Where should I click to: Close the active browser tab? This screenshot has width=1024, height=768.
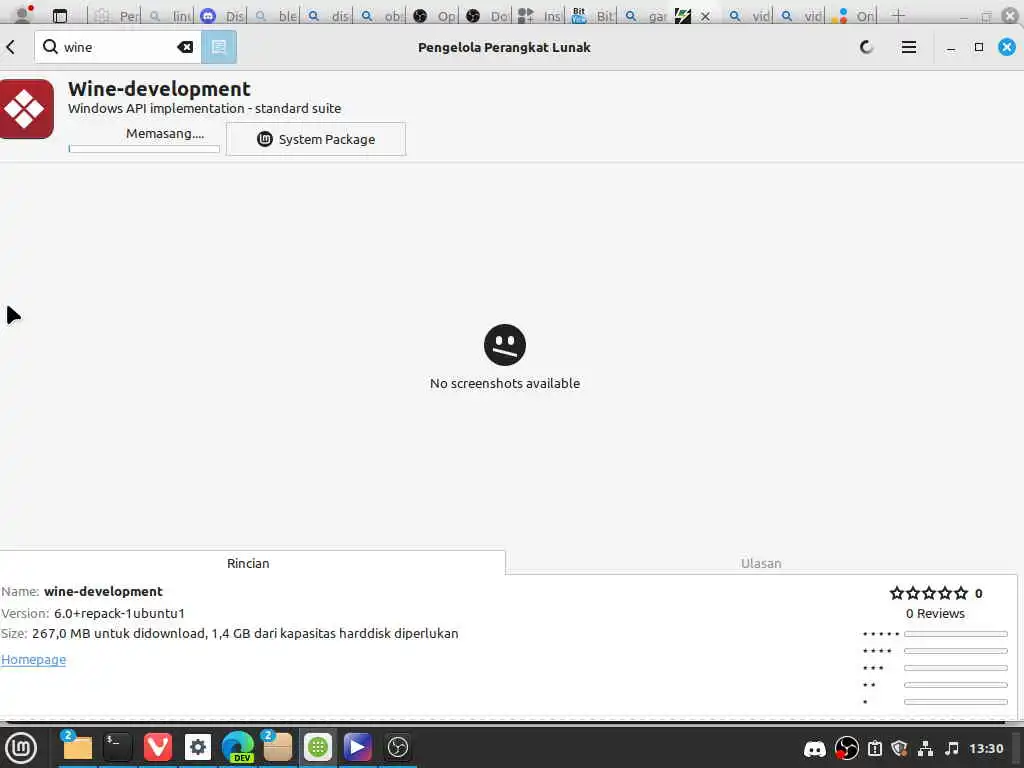705,16
